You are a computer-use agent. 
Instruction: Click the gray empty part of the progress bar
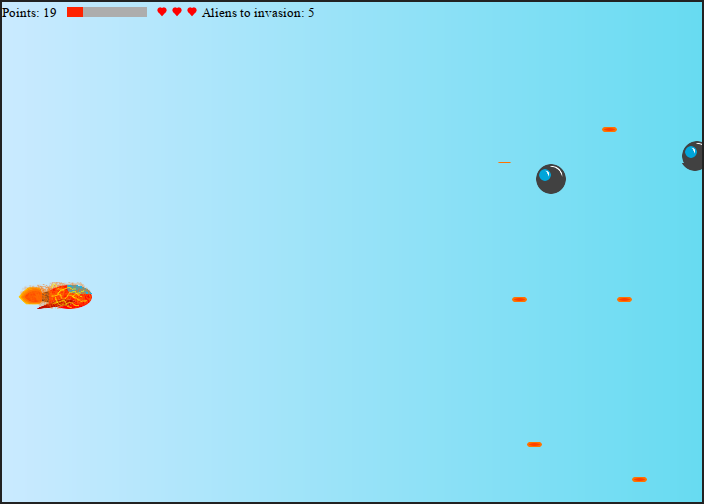[115, 12]
